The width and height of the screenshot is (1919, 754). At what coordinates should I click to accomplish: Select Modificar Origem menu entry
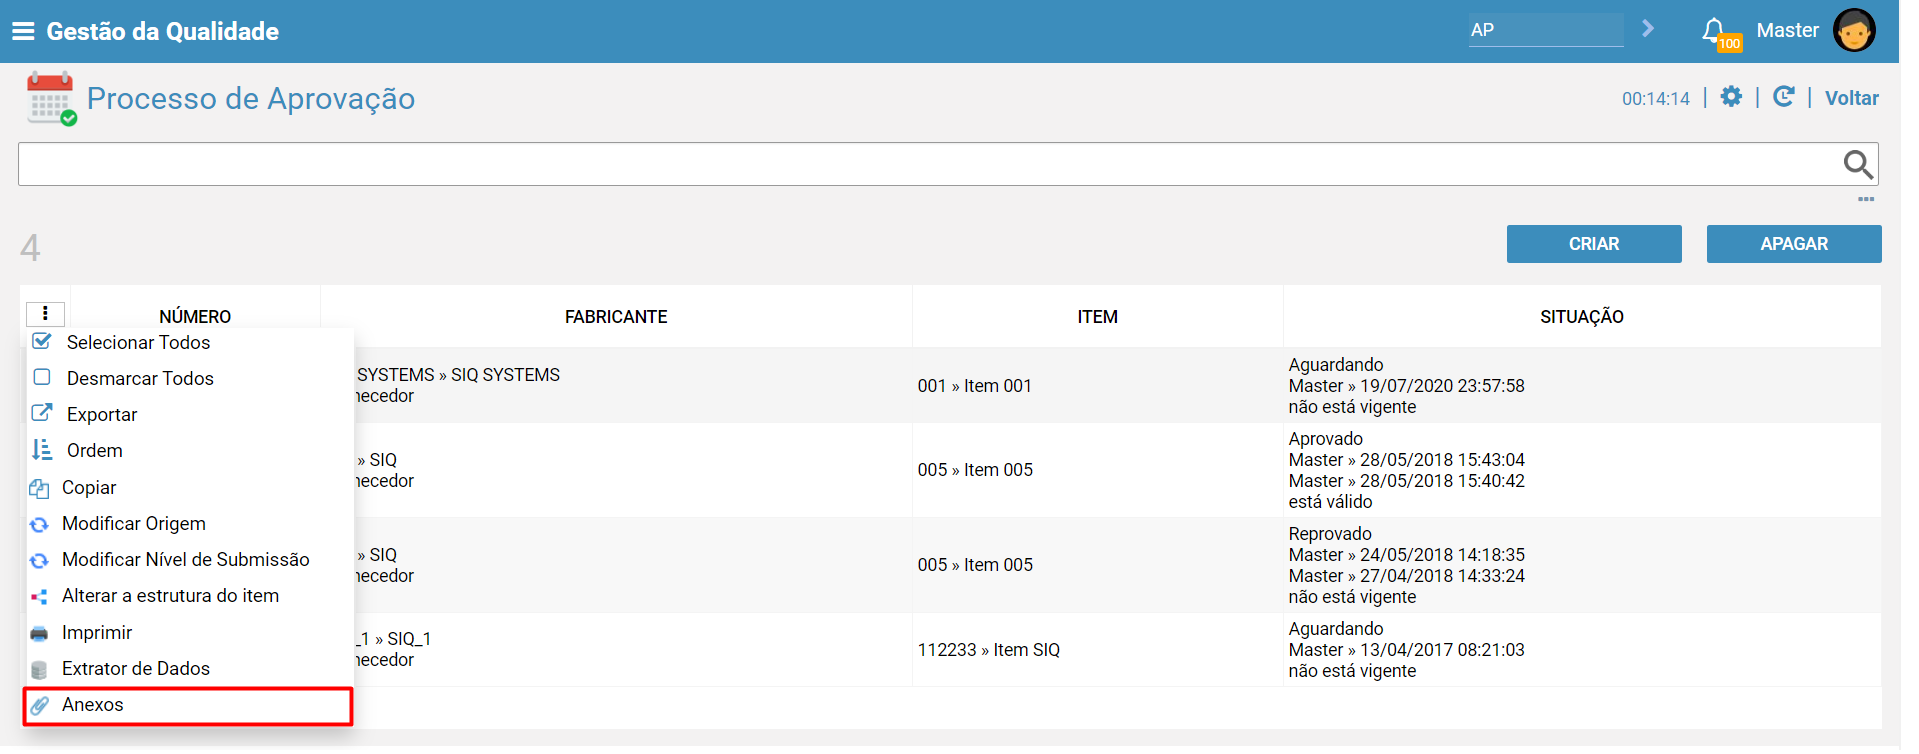134,523
